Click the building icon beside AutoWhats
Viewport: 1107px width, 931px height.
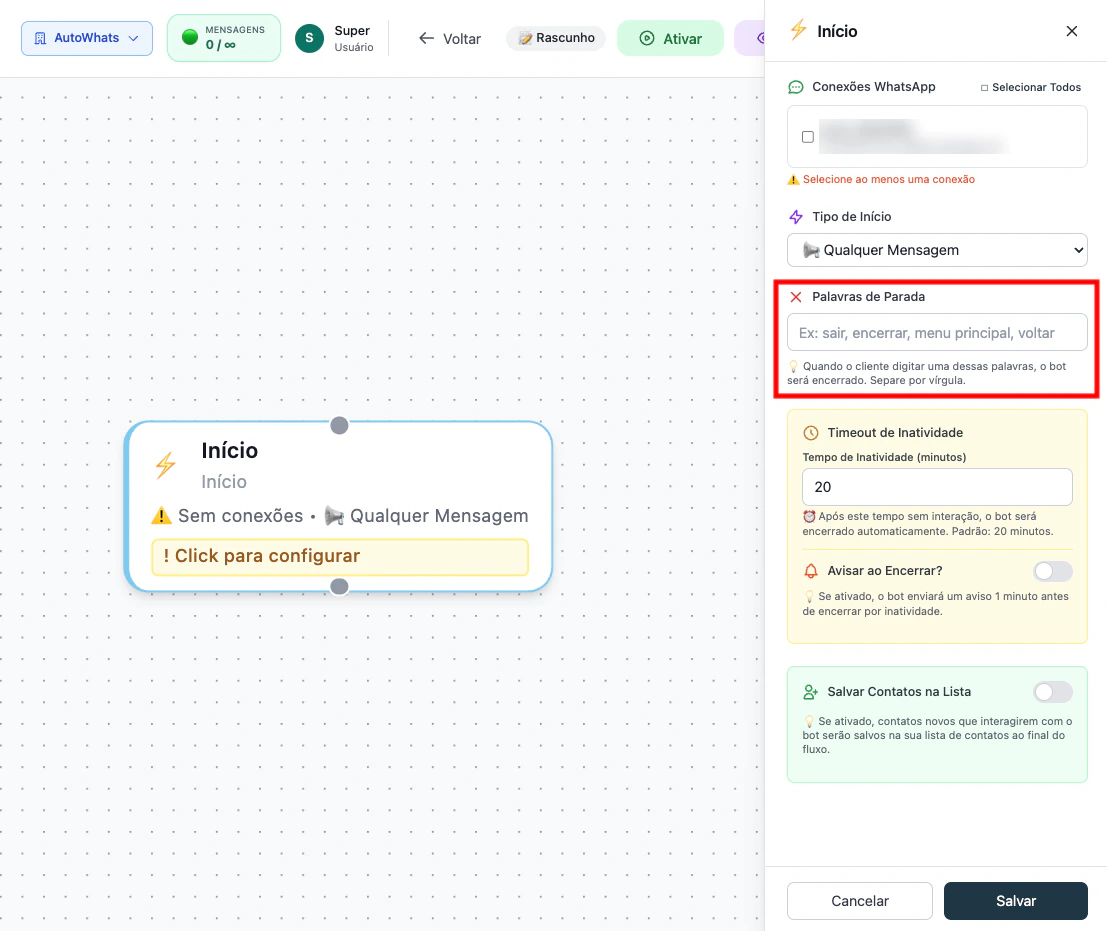click(40, 38)
